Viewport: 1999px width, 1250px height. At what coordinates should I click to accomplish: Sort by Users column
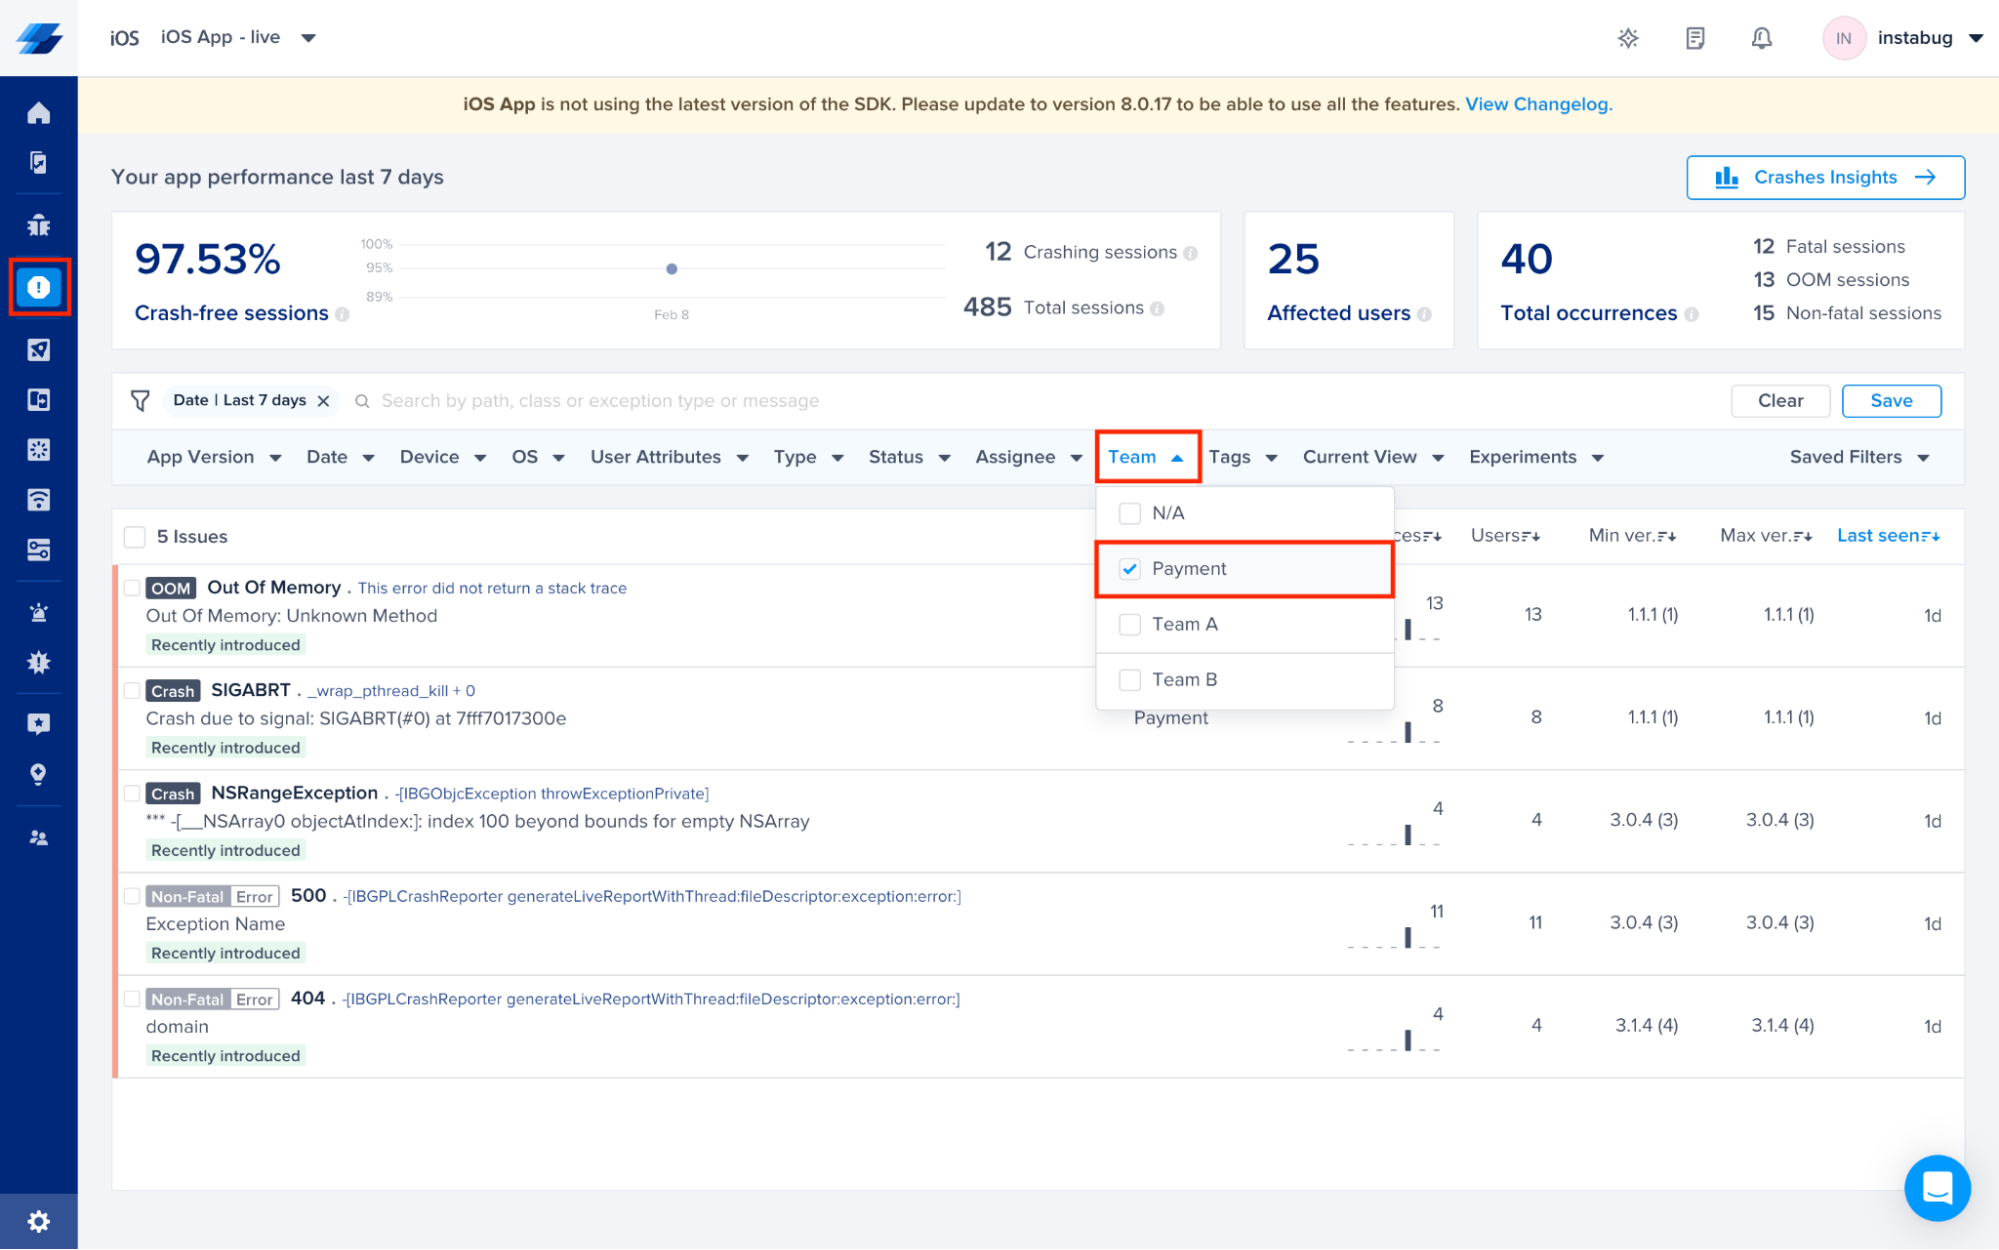[1505, 536]
